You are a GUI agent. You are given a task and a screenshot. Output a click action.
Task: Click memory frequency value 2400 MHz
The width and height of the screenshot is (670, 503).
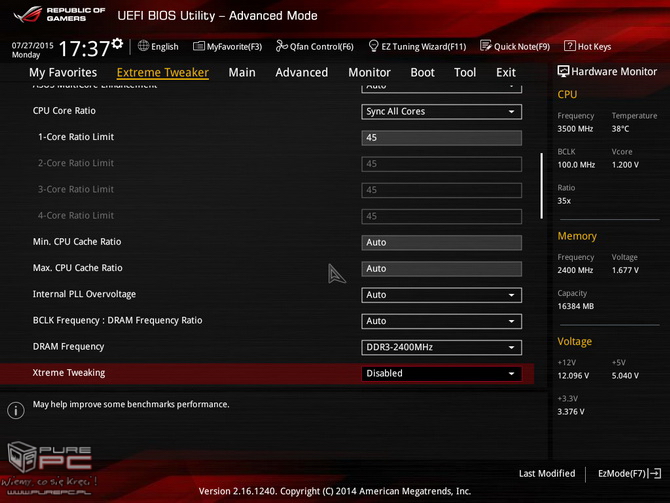[575, 270]
